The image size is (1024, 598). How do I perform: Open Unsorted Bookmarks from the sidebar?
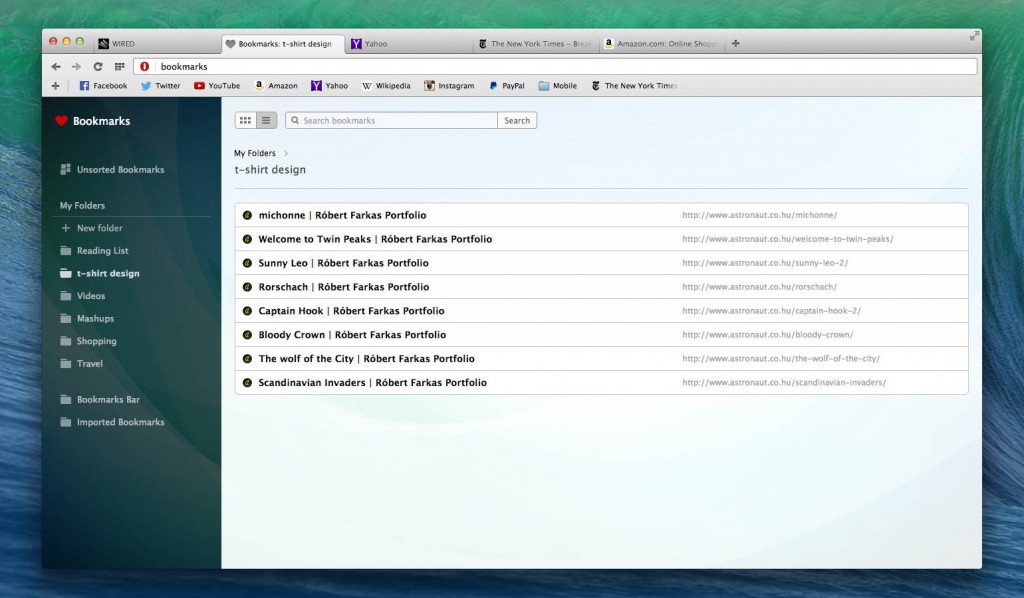tap(120, 169)
